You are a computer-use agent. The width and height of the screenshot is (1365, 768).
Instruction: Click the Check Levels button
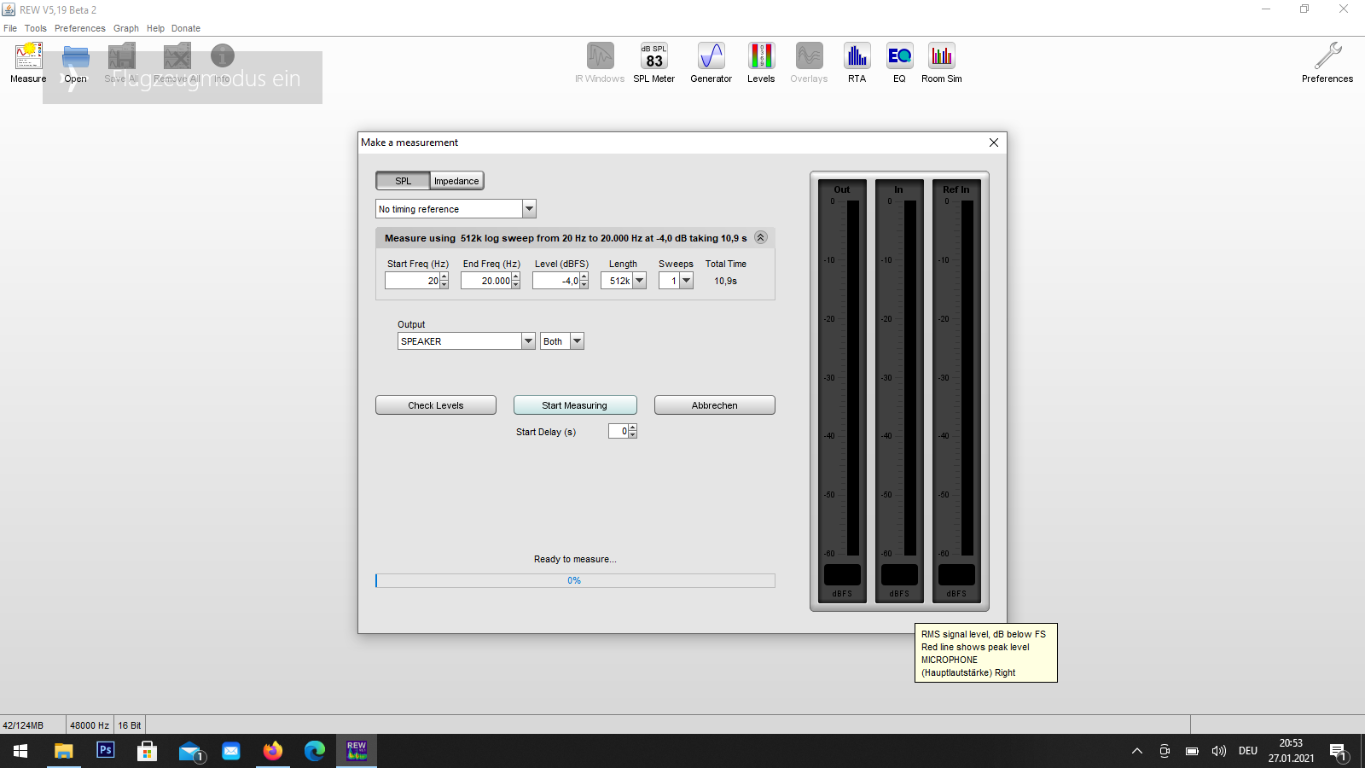pos(436,405)
